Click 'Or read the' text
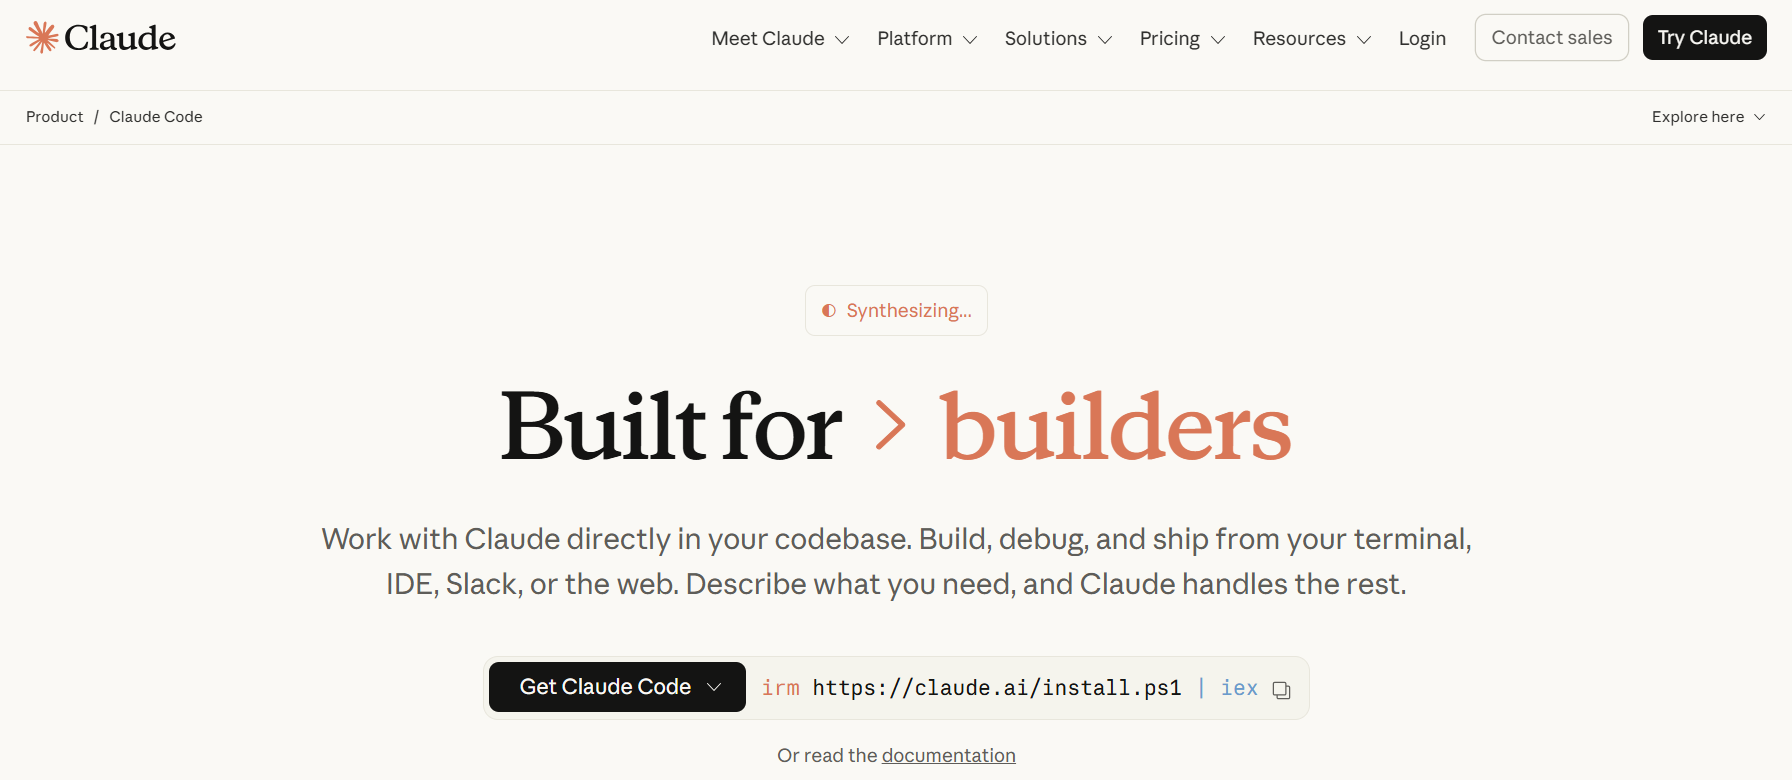Viewport: 1792px width, 780px height. point(827,755)
